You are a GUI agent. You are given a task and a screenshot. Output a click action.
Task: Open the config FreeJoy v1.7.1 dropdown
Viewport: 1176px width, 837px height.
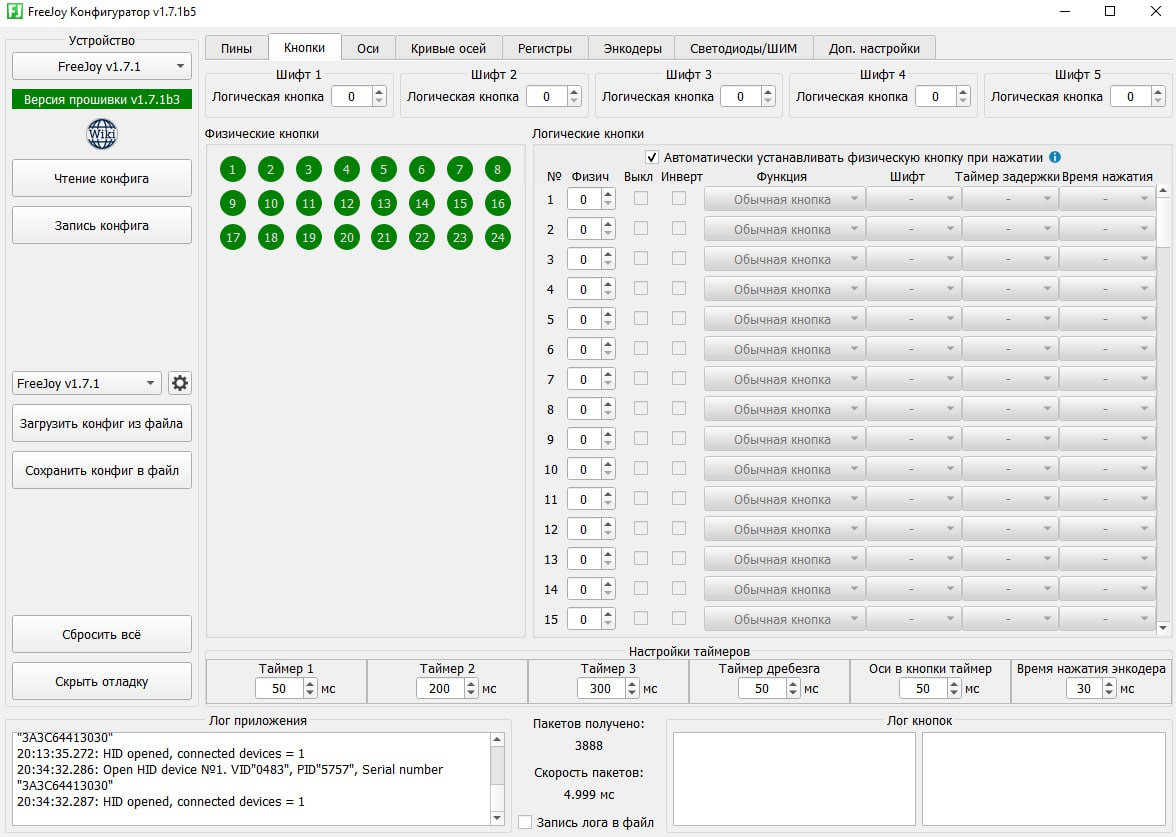point(87,383)
